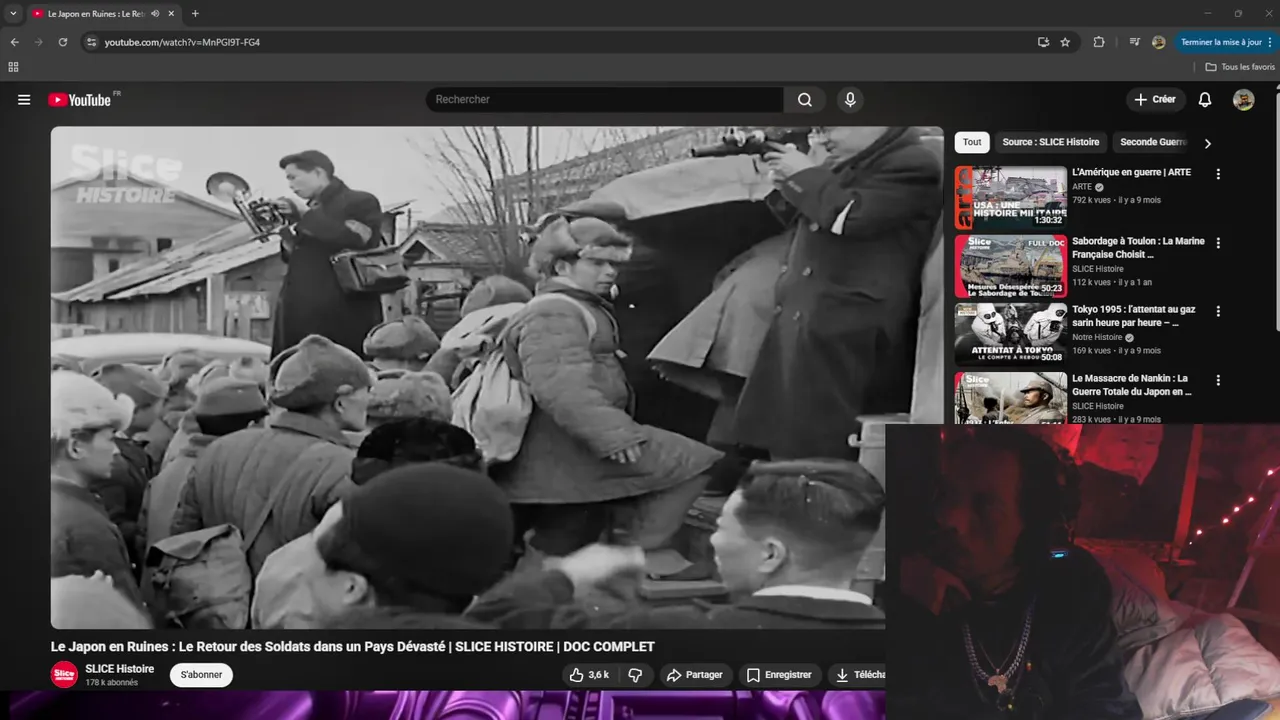Close the Le Japon en Ruines tab
Viewport: 1280px width, 720px height.
[172, 14]
